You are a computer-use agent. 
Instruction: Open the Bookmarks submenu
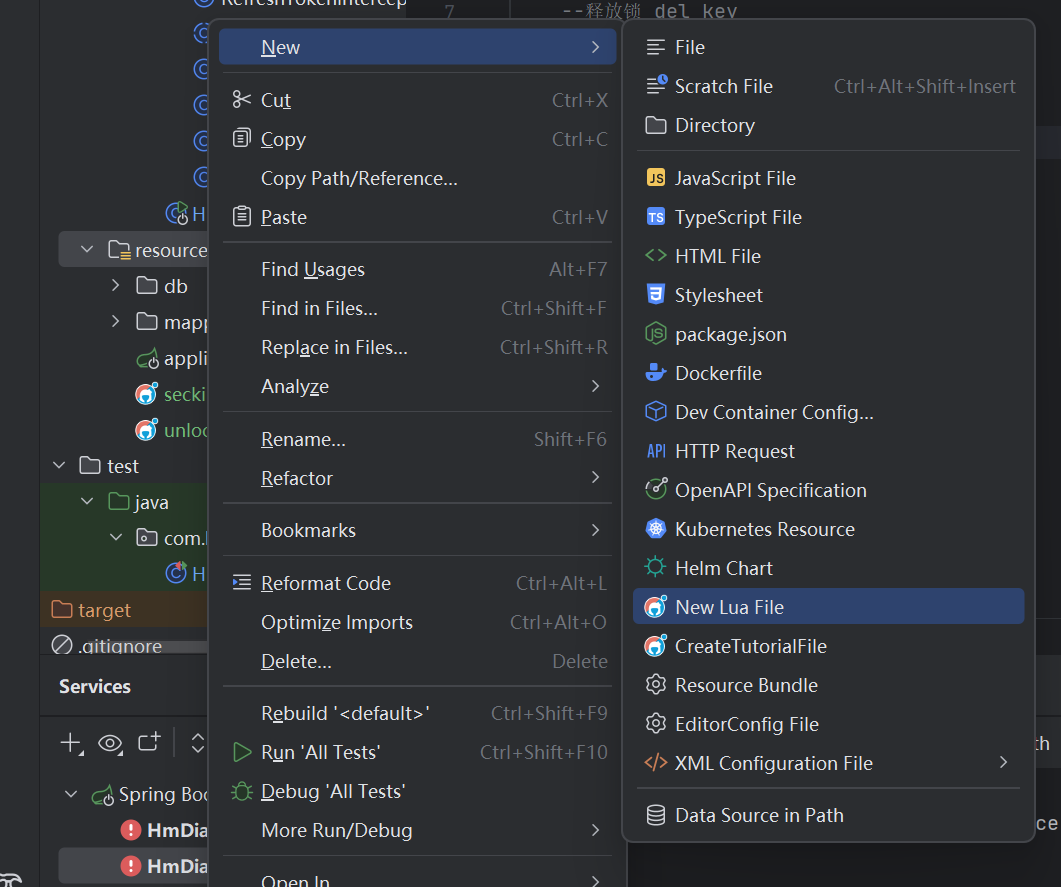coord(417,530)
